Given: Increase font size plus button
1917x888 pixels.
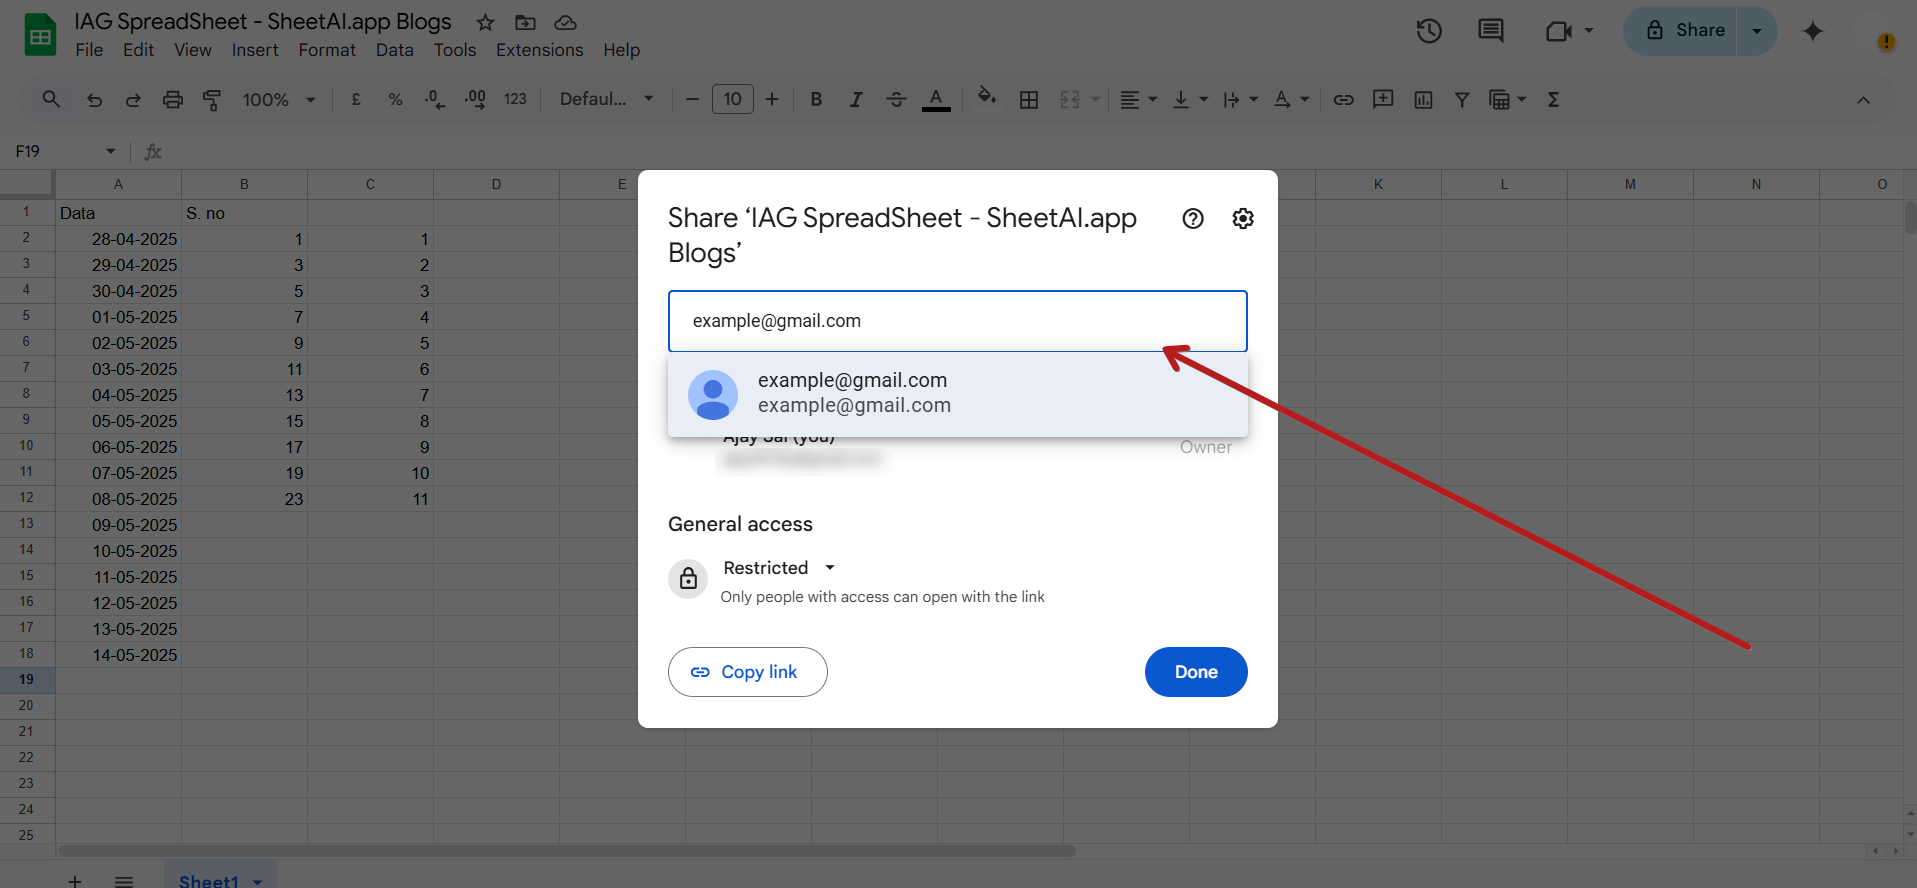Looking at the screenshot, I should 772,99.
